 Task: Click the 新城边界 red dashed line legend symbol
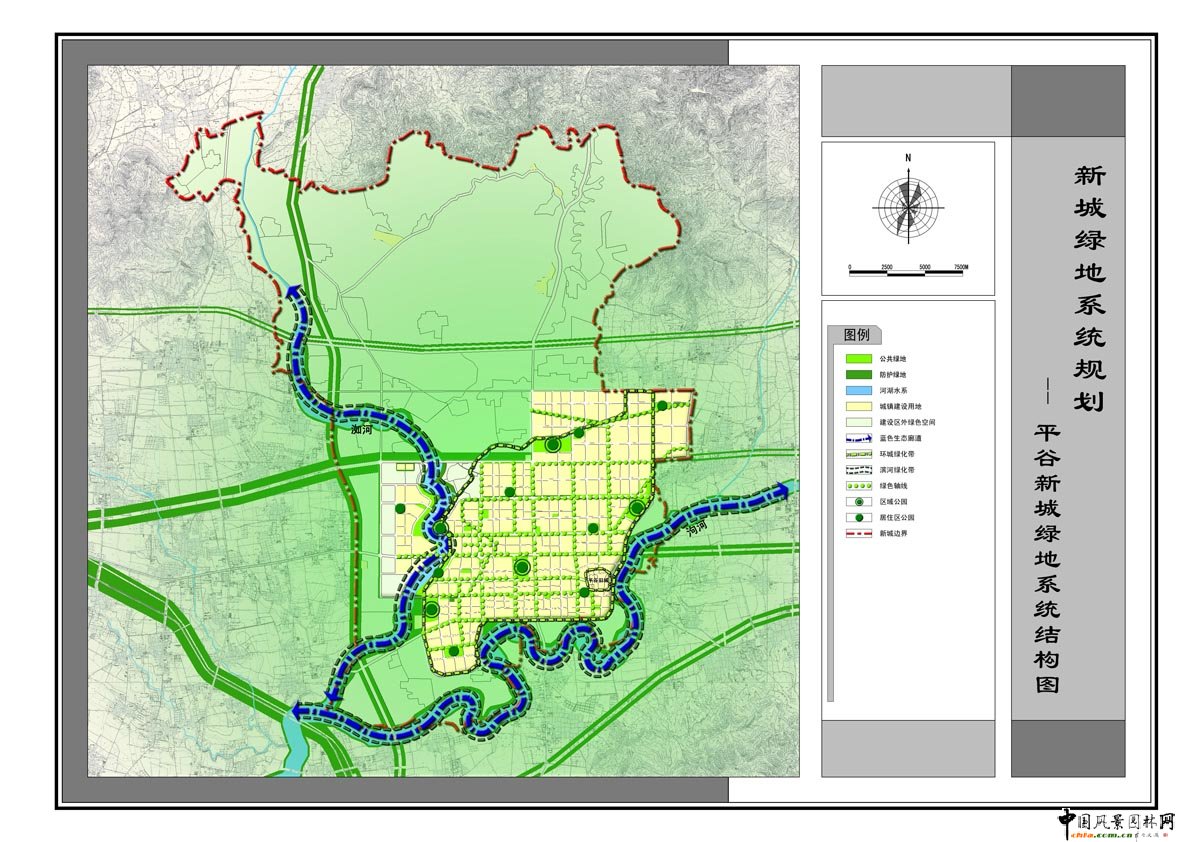pyautogui.click(x=860, y=534)
